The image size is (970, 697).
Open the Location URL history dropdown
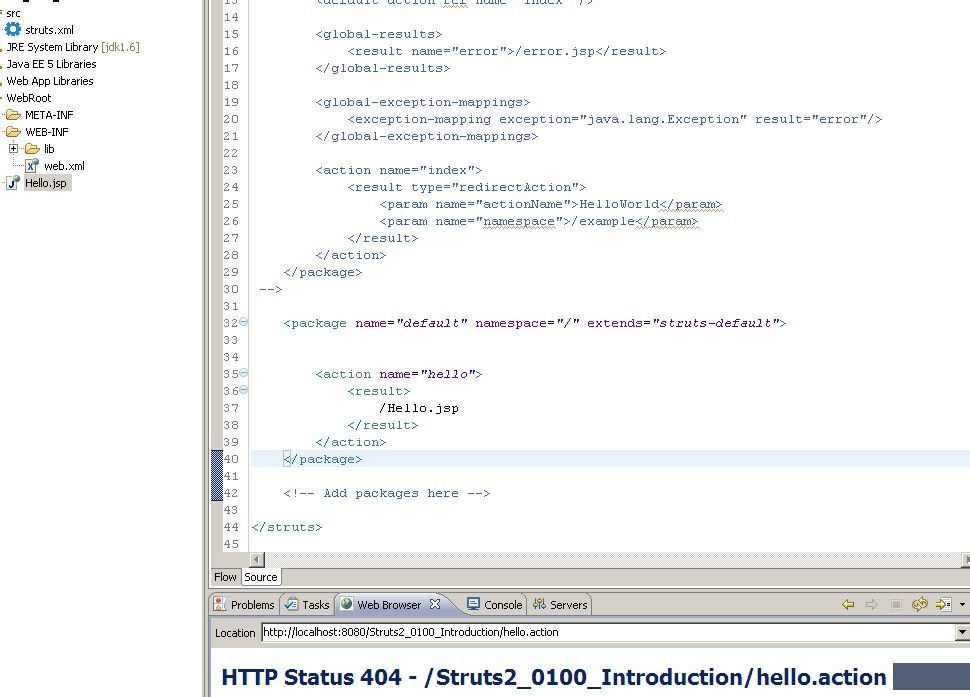[x=962, y=632]
